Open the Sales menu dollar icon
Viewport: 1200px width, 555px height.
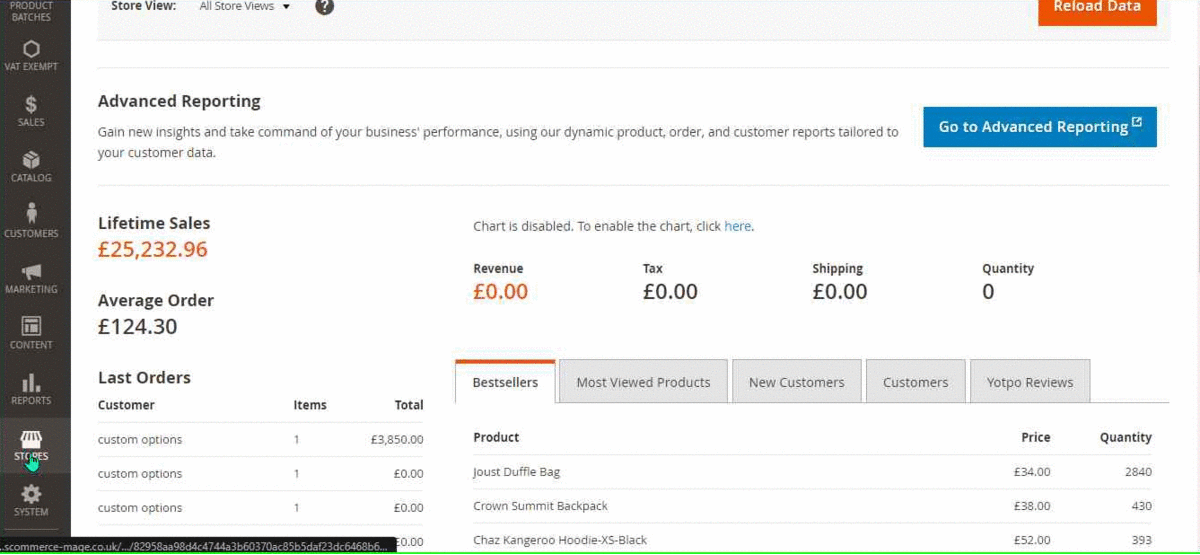(31, 104)
